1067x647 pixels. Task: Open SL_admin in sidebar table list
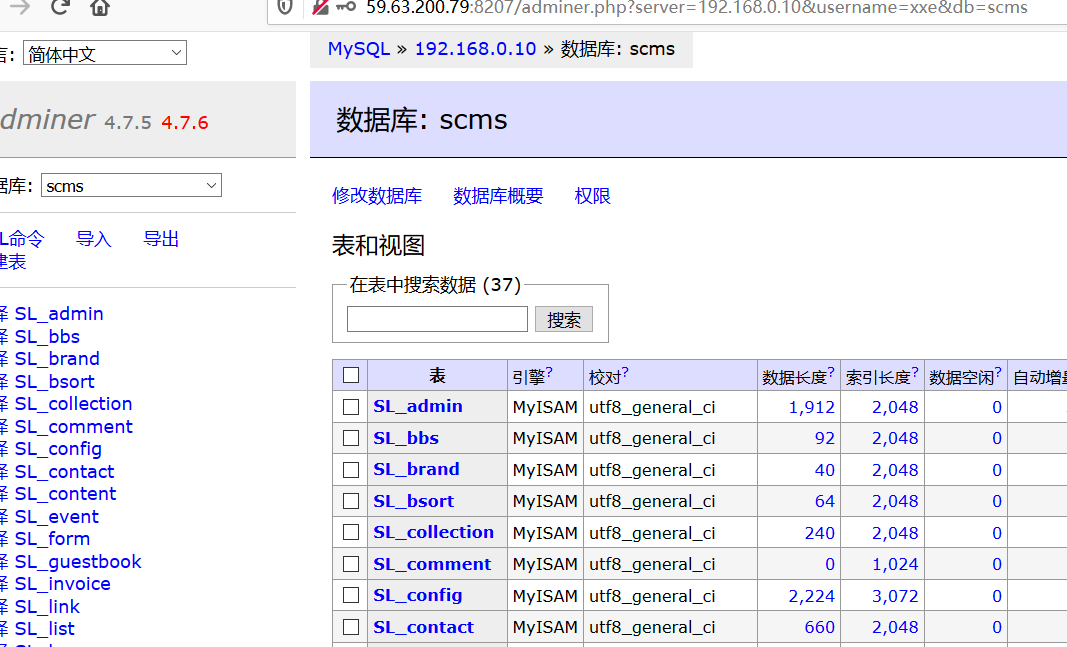pos(59,314)
